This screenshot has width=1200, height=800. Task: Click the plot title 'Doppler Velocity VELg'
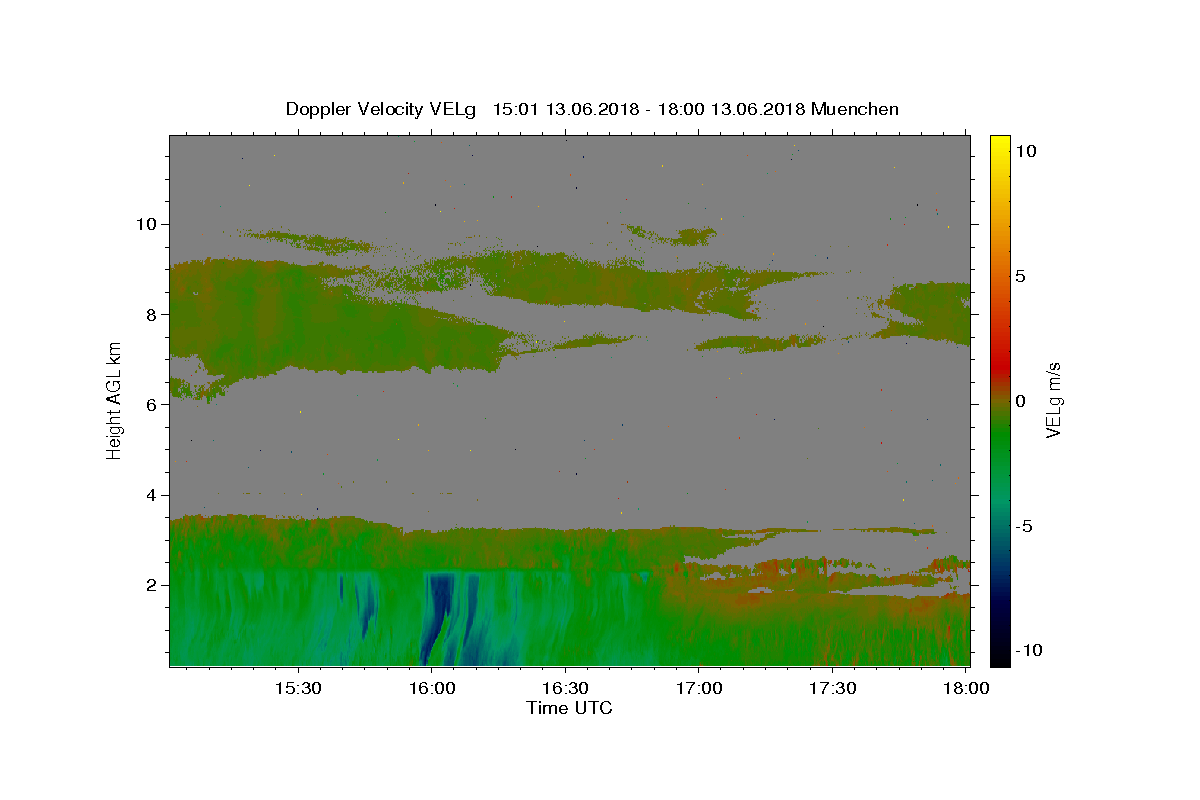pyautogui.click(x=383, y=109)
